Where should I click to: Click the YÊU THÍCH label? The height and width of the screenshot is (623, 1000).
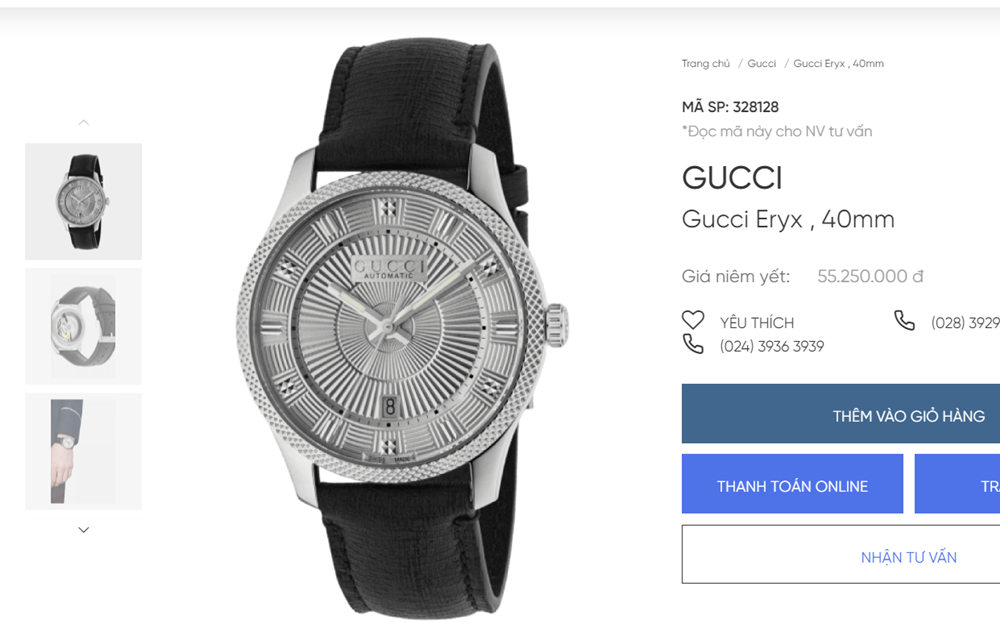coord(757,322)
